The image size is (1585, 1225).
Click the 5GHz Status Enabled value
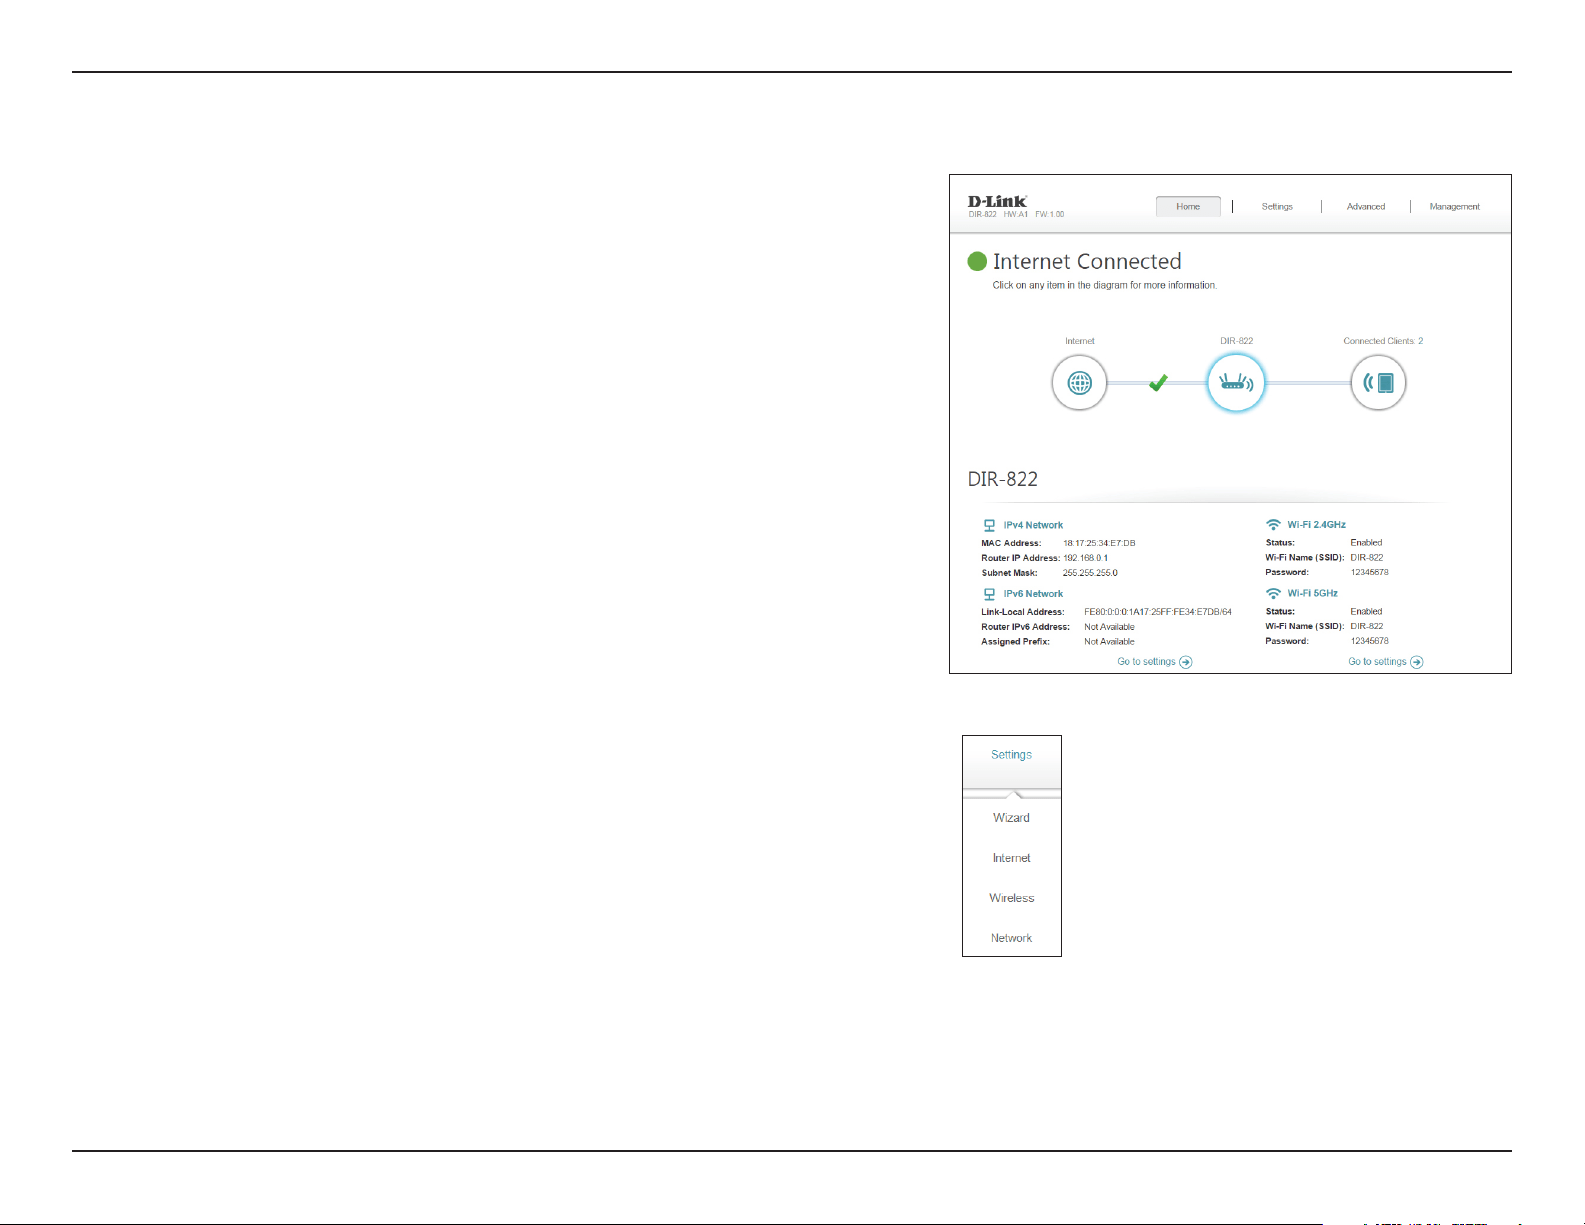pos(1366,611)
